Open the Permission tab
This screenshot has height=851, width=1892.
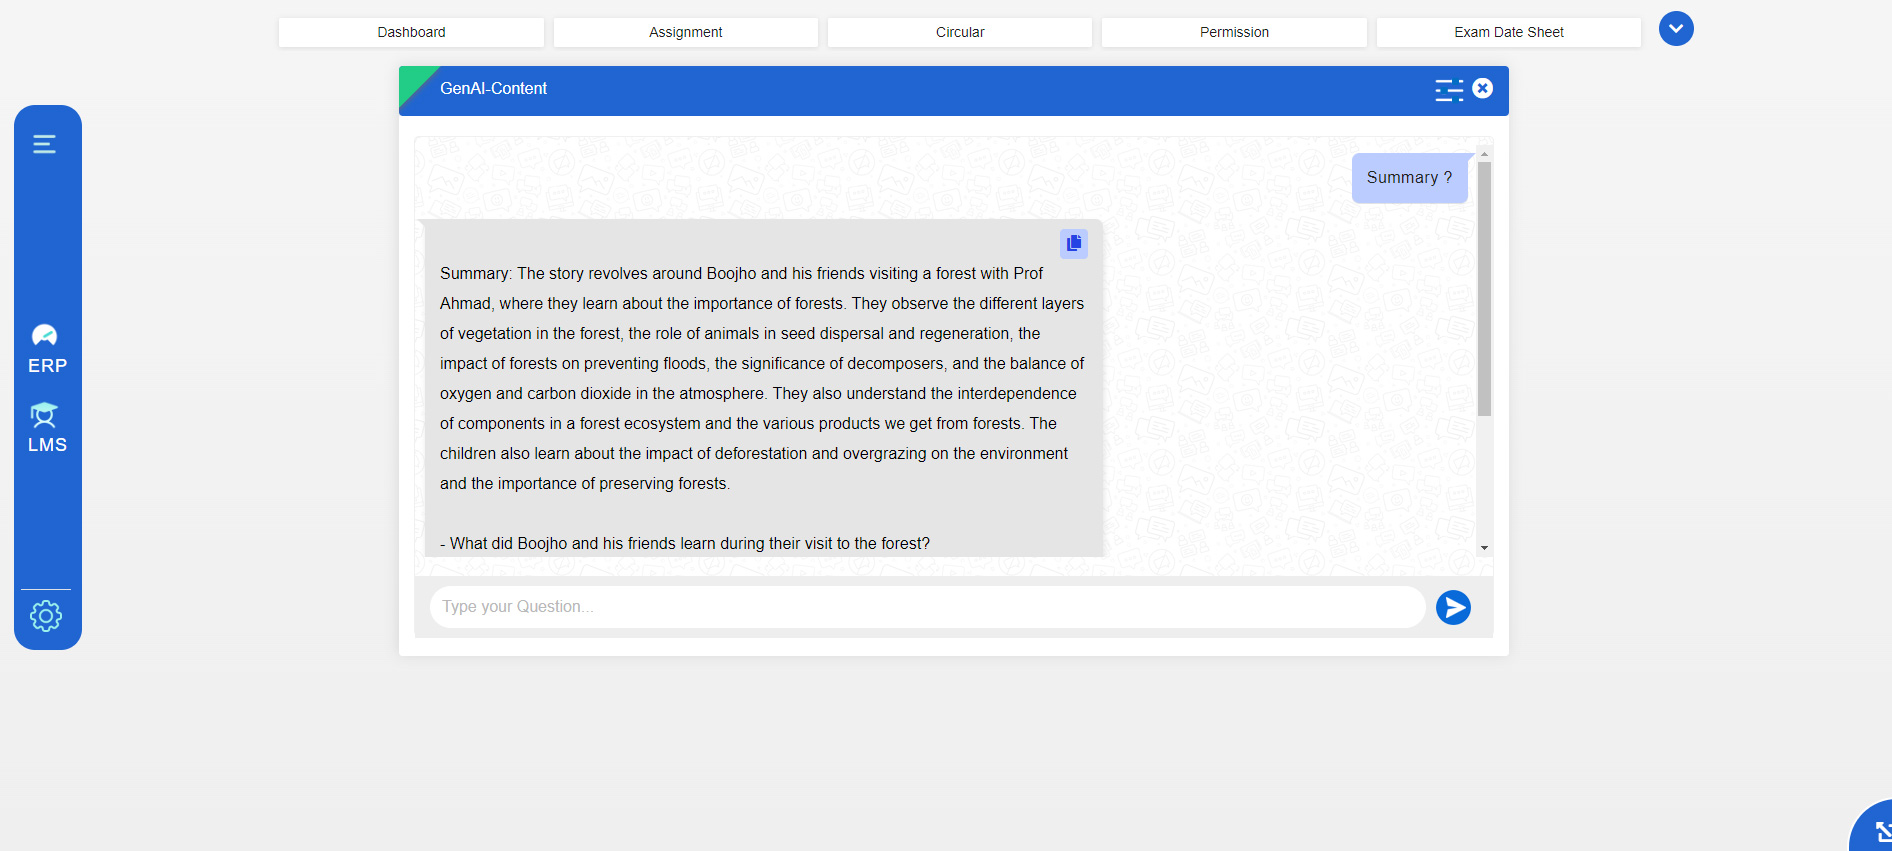tap(1234, 32)
